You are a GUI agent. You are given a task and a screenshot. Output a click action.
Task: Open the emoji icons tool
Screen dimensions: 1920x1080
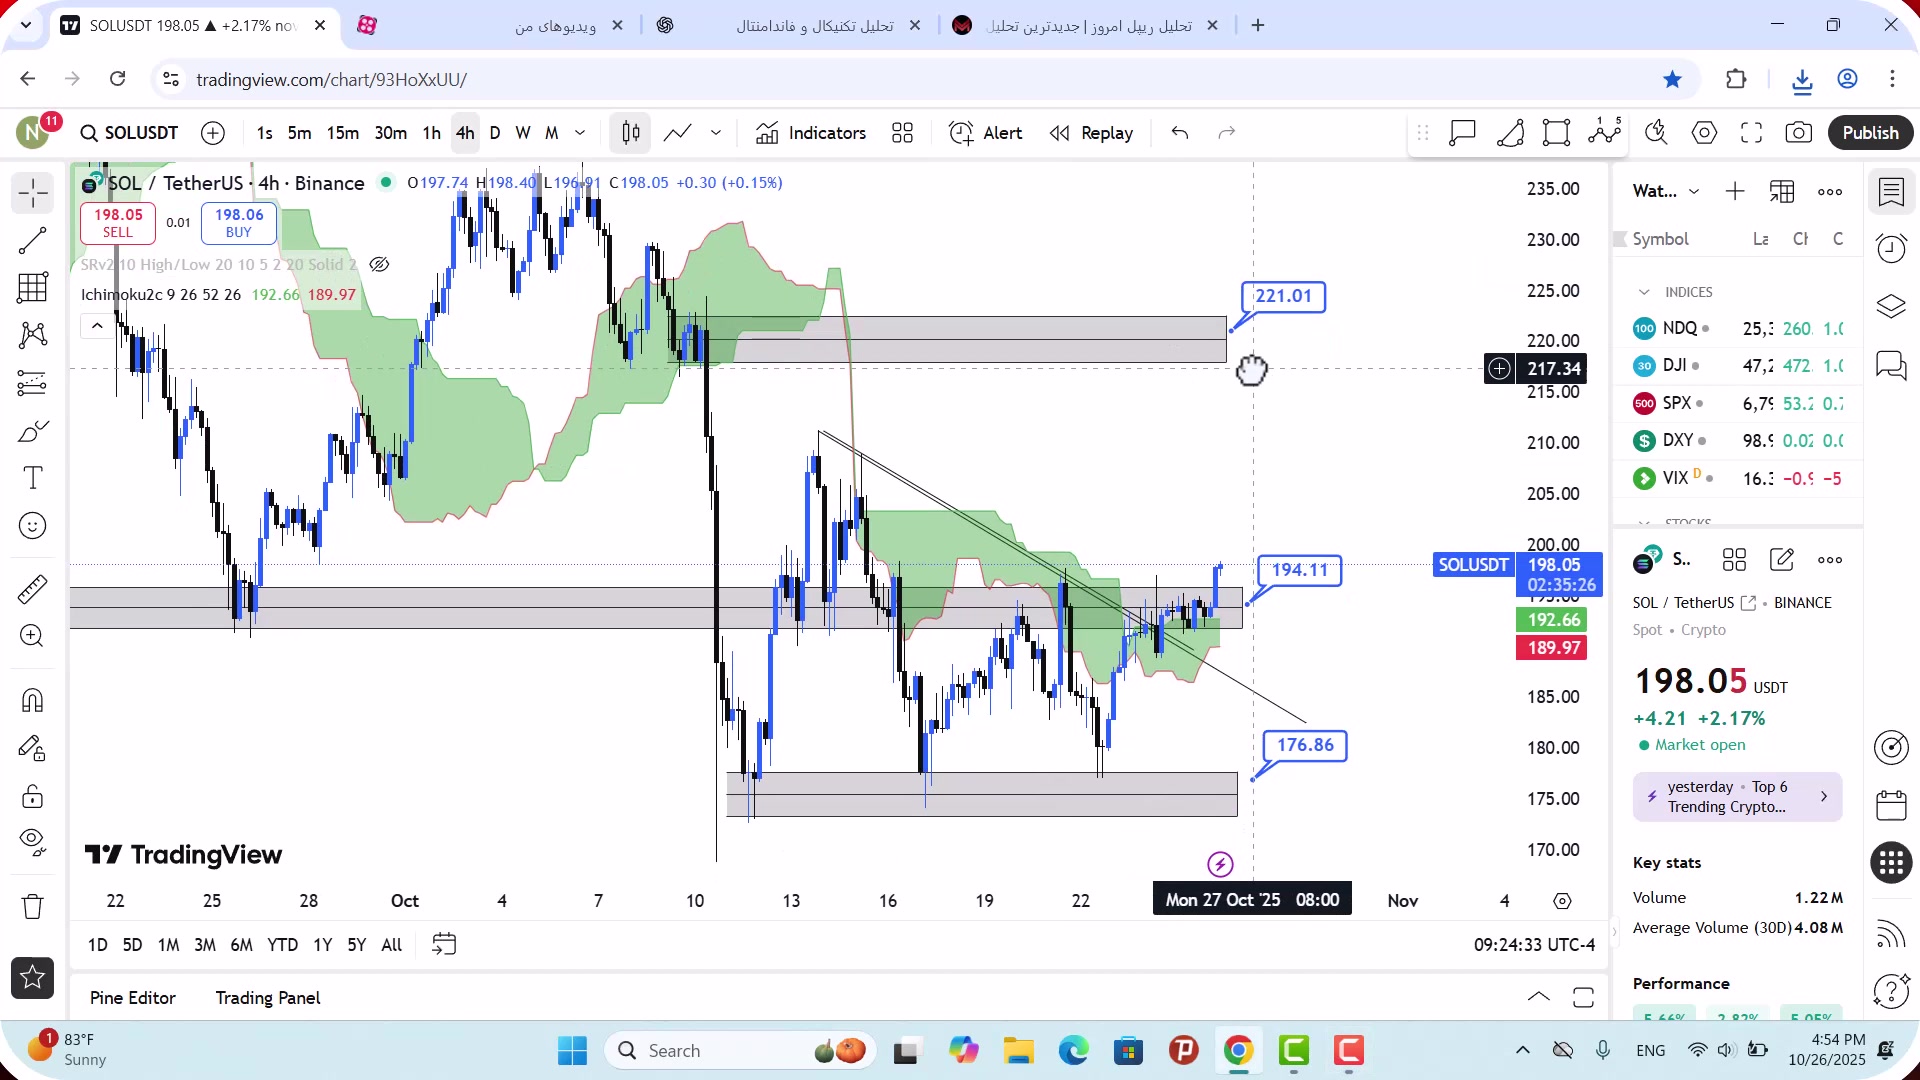pos(32,526)
